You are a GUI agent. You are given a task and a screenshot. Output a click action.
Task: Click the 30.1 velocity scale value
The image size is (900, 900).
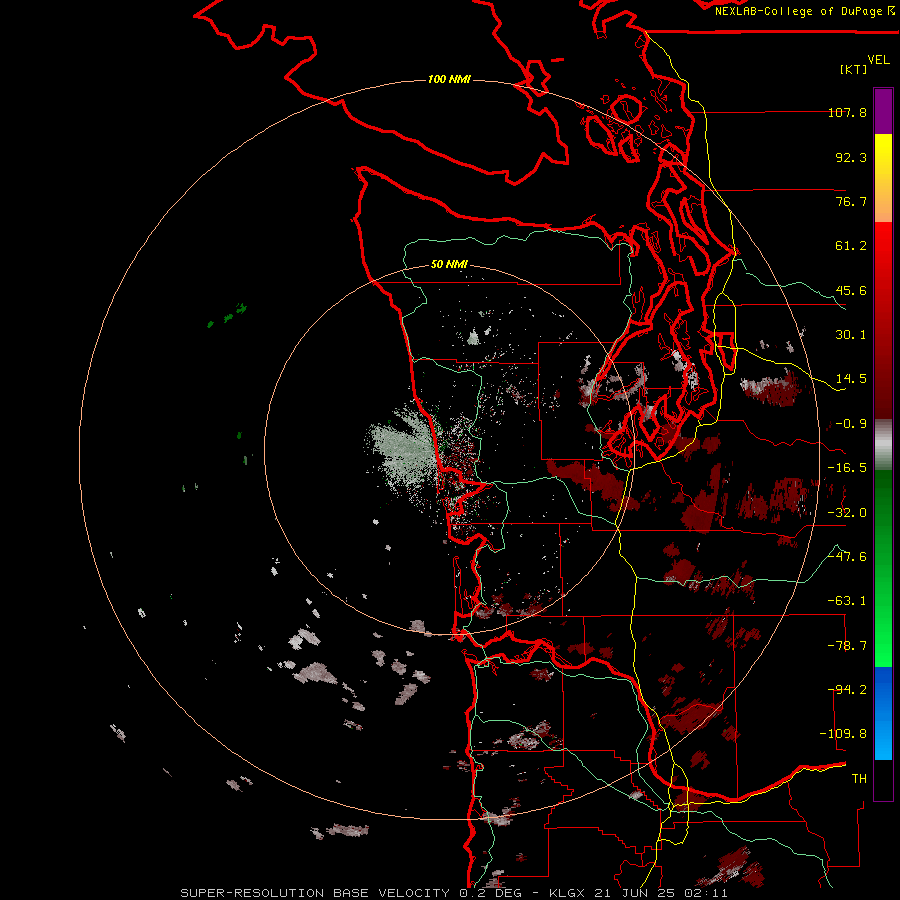point(851,335)
